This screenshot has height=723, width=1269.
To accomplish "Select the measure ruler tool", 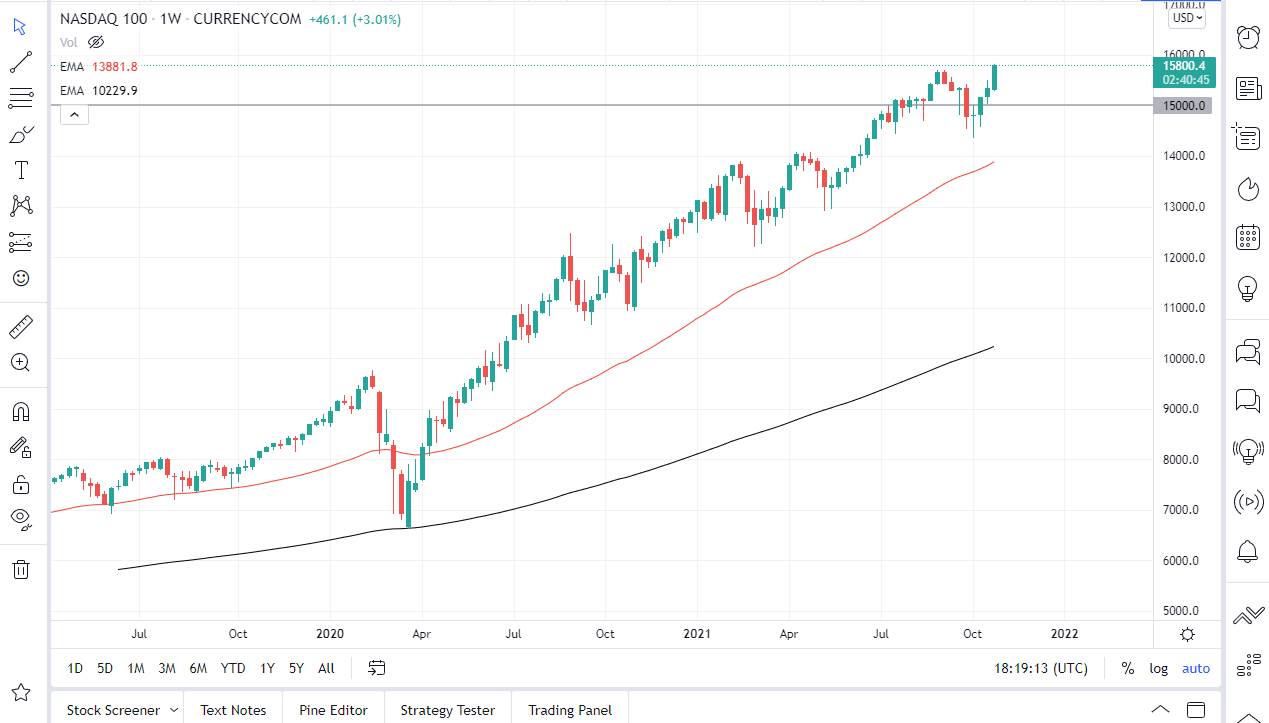I will click(20, 326).
